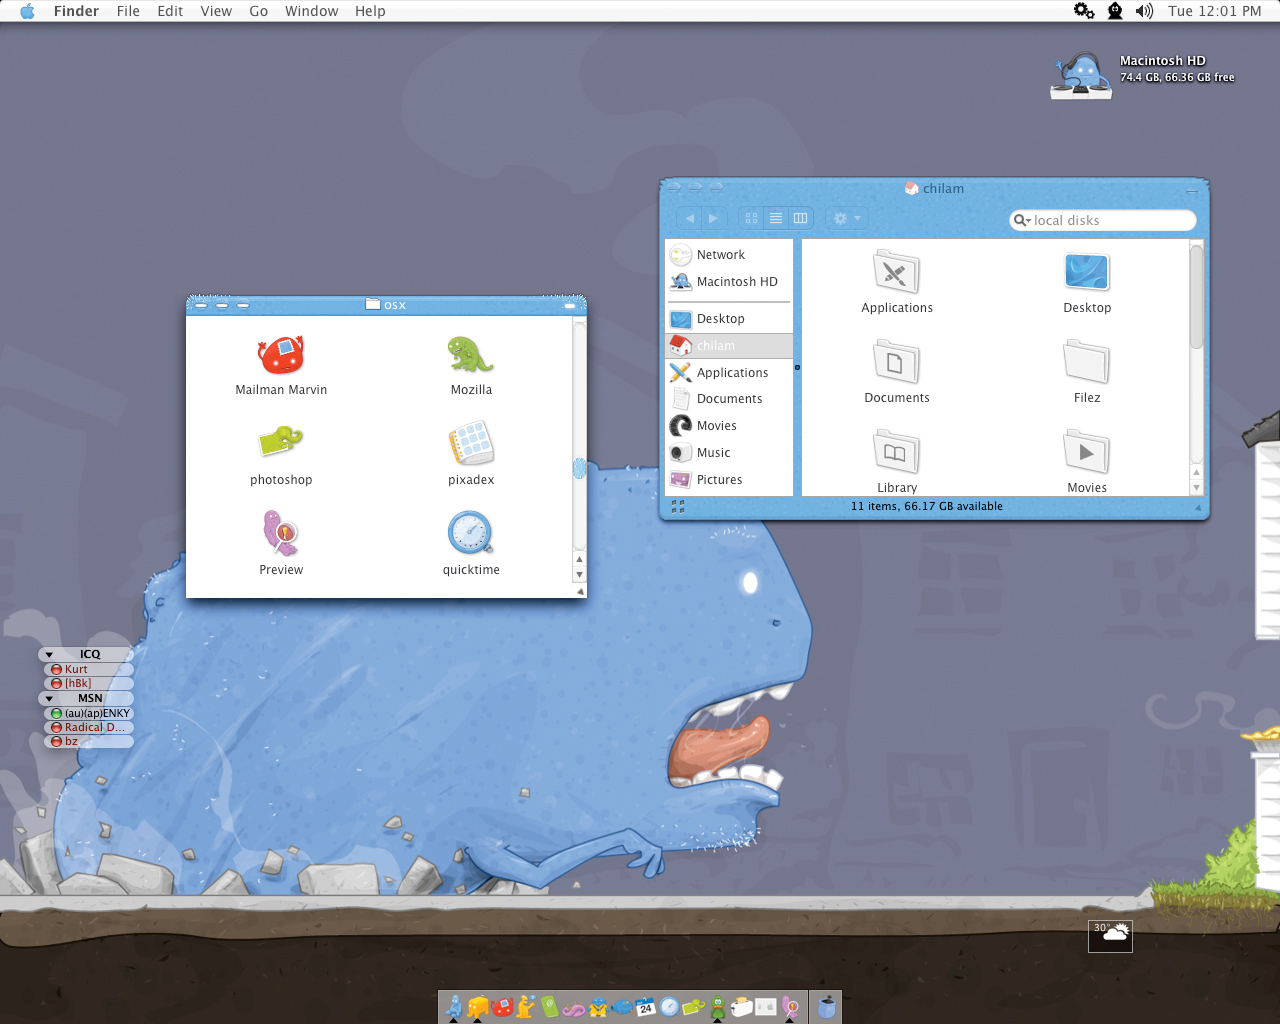Open the Go menu

pyautogui.click(x=258, y=11)
